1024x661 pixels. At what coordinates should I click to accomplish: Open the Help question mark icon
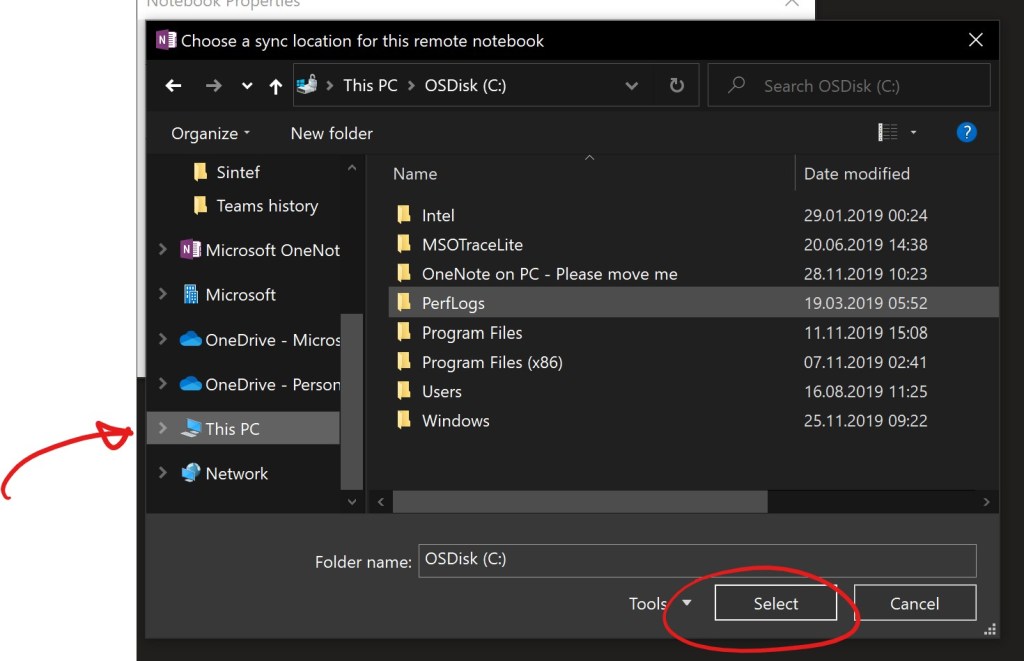966,132
